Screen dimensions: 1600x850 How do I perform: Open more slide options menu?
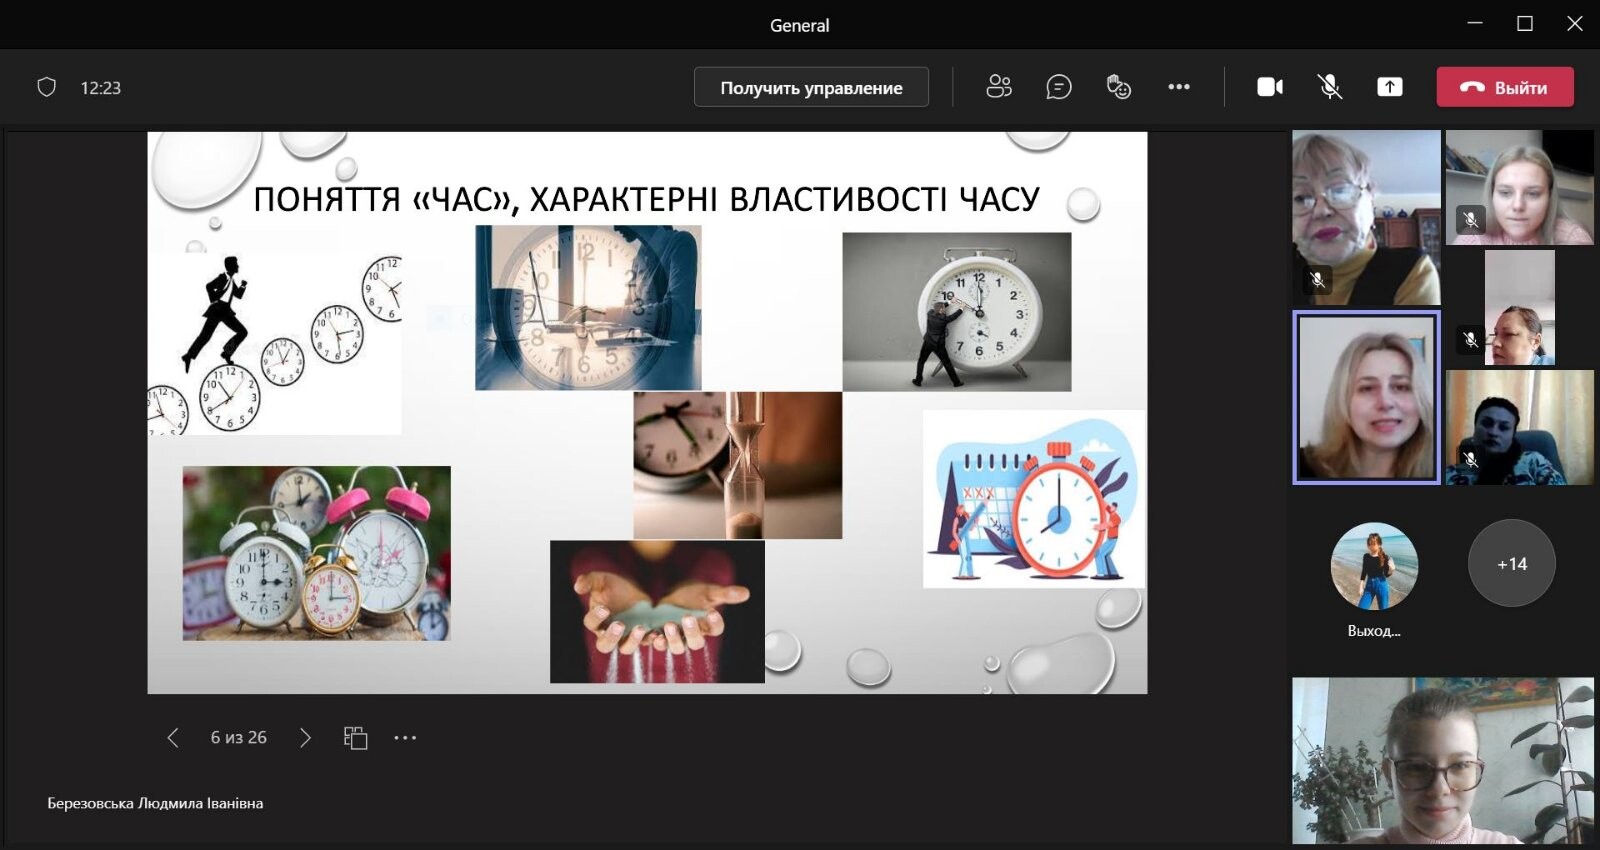pos(405,738)
